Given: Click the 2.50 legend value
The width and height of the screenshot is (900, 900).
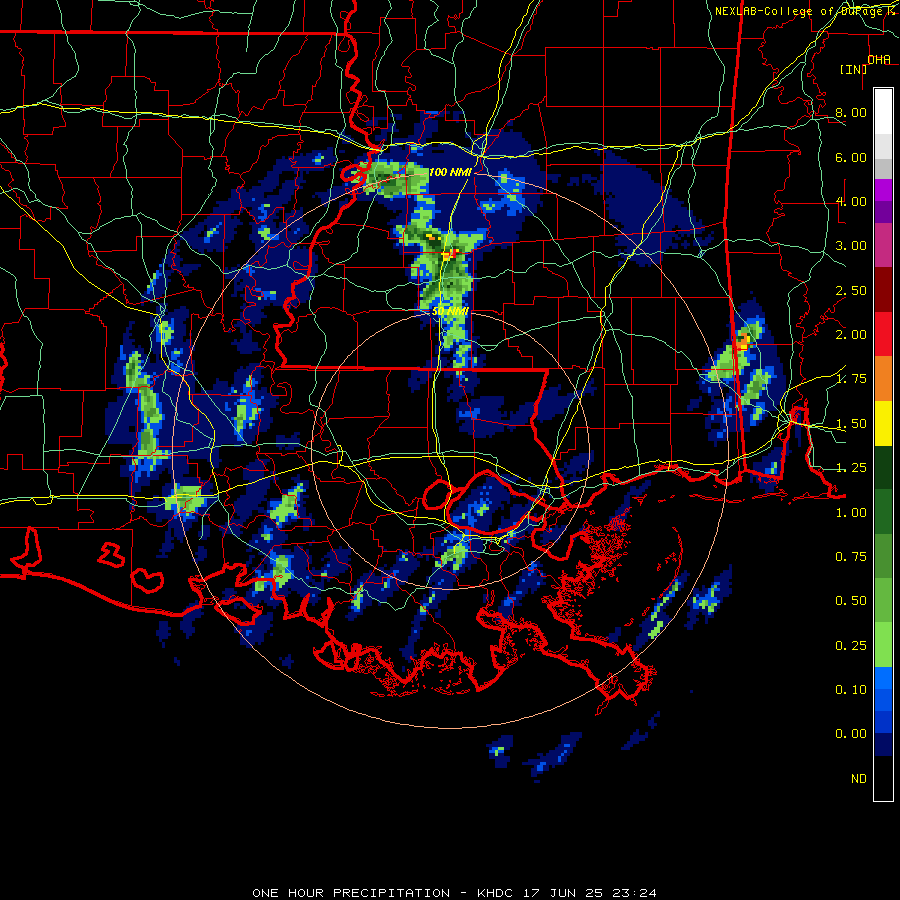Looking at the screenshot, I should [851, 290].
